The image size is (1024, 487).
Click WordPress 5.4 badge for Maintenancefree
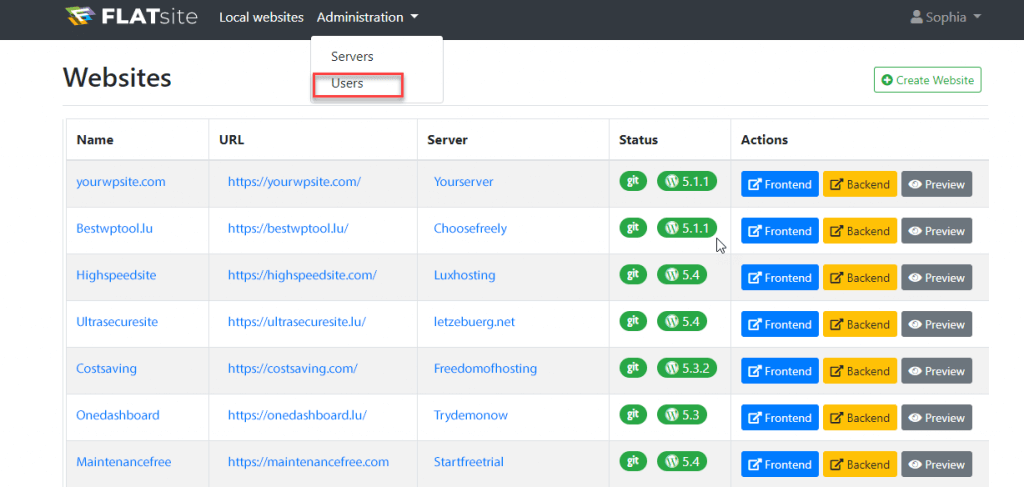coord(682,461)
